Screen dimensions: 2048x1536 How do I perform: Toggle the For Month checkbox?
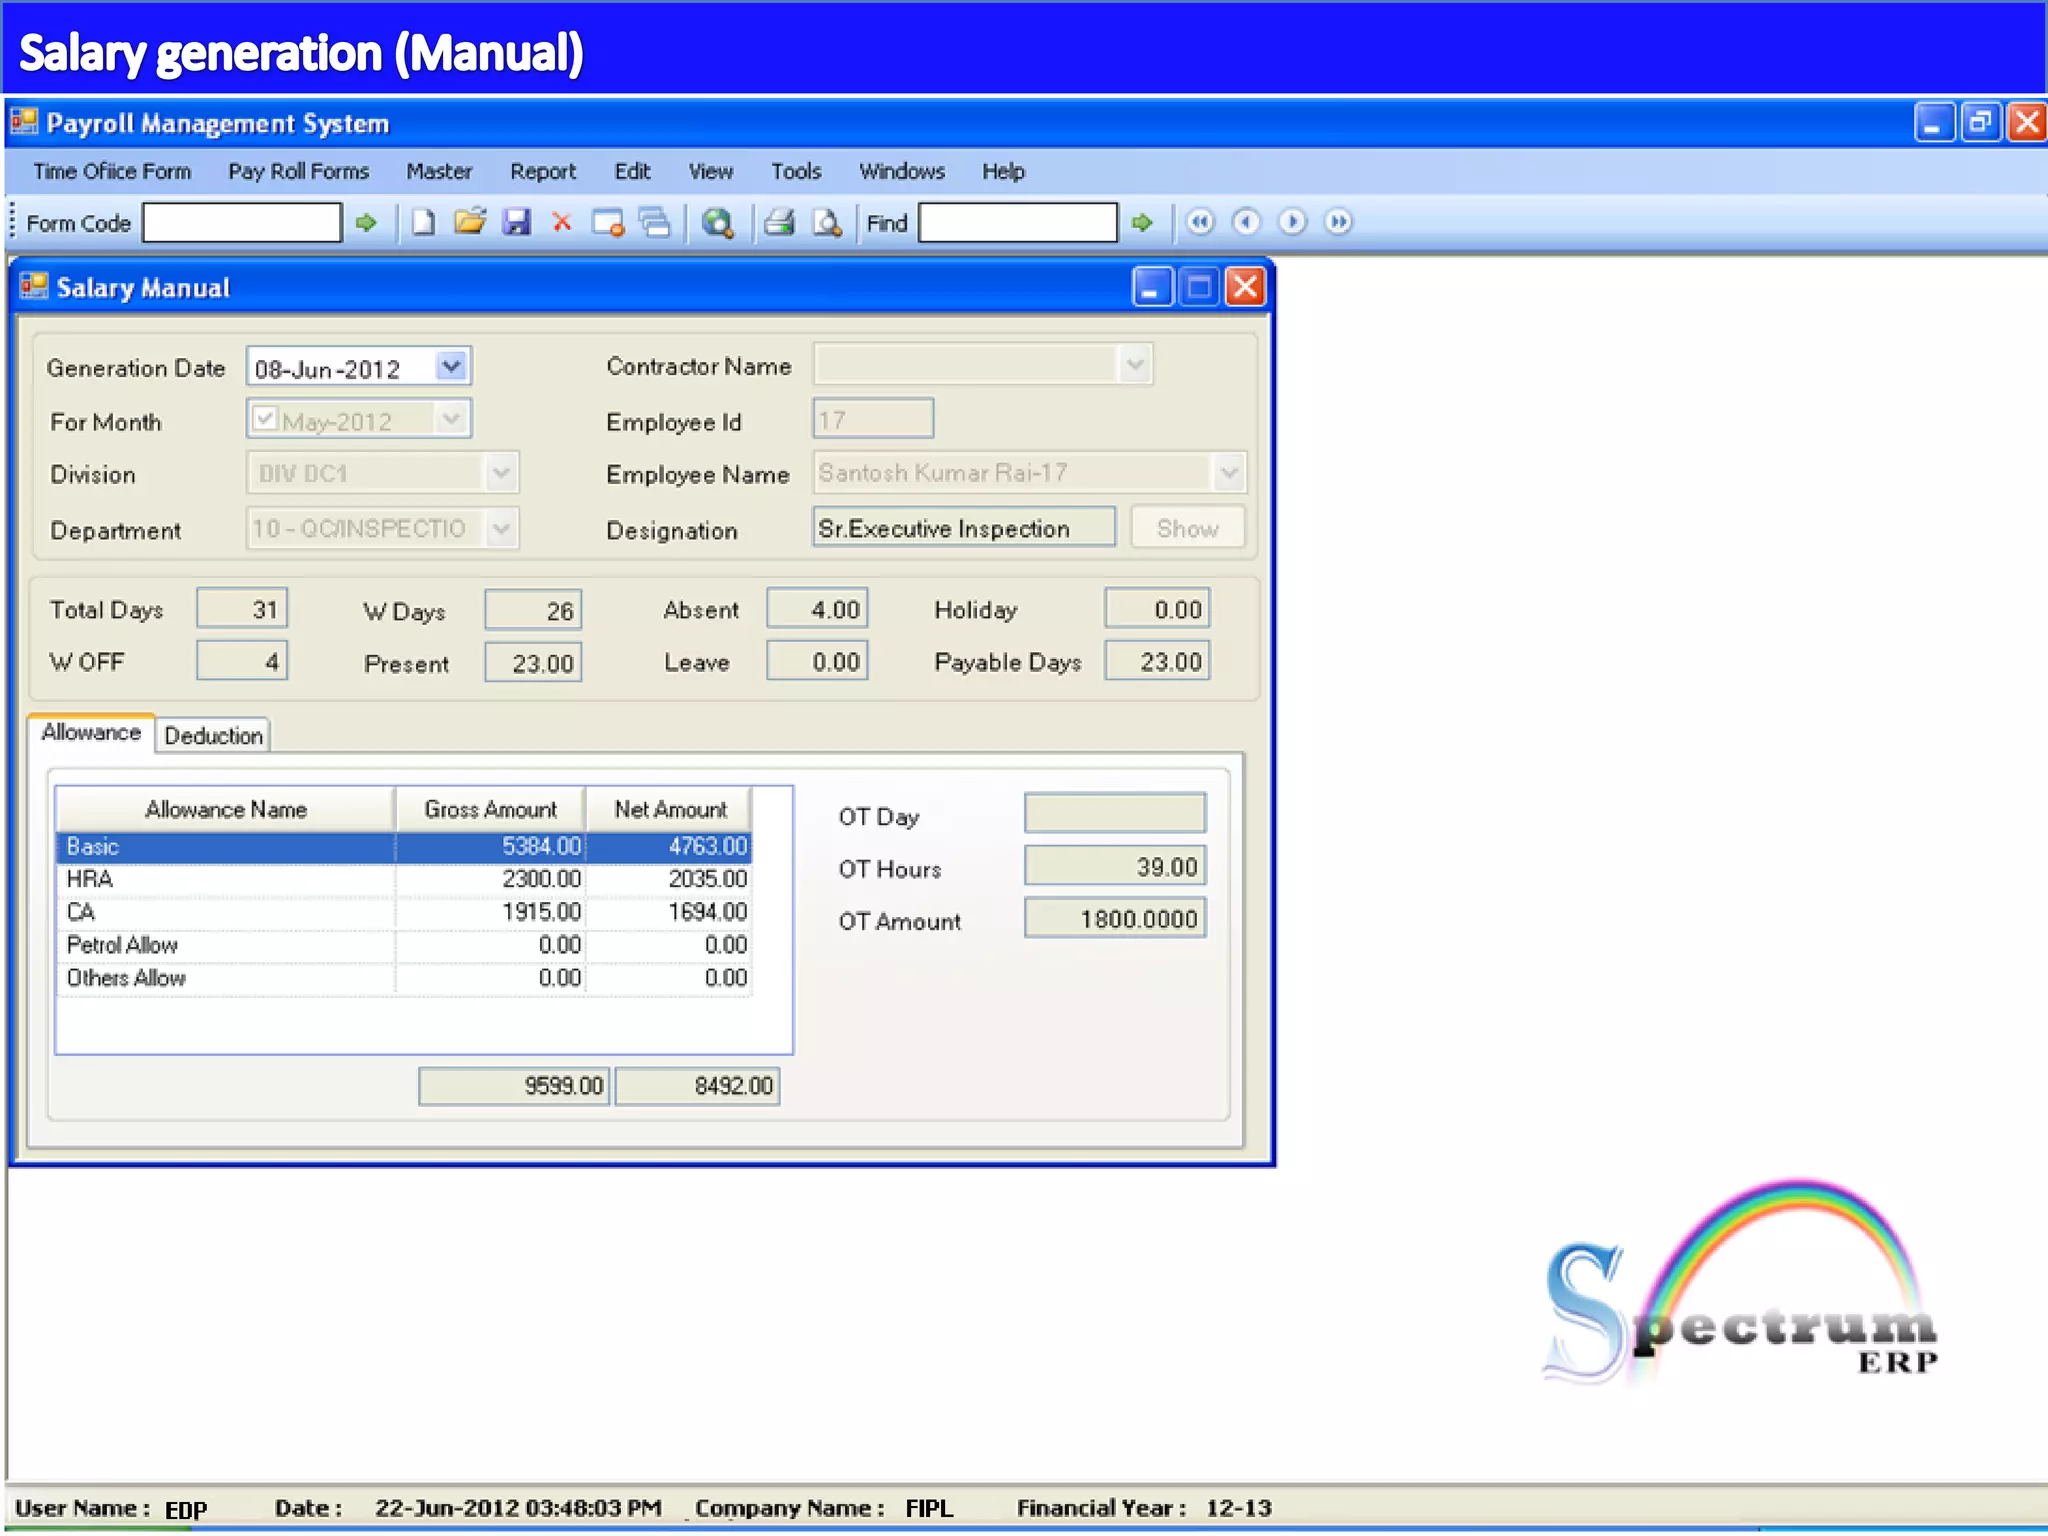pyautogui.click(x=265, y=419)
